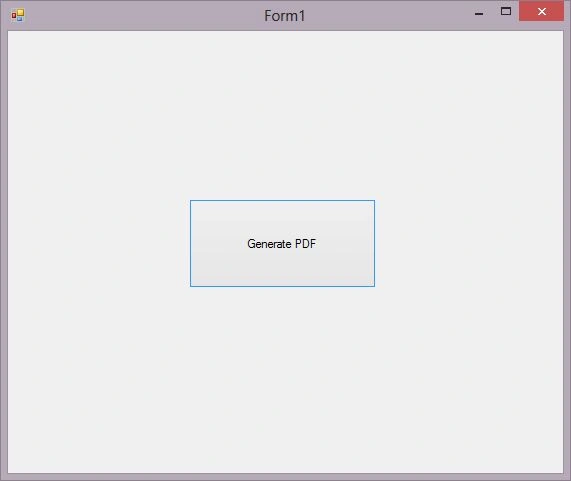571x481 pixels.
Task: Close the Form1 window
Action: pyautogui.click(x=541, y=11)
